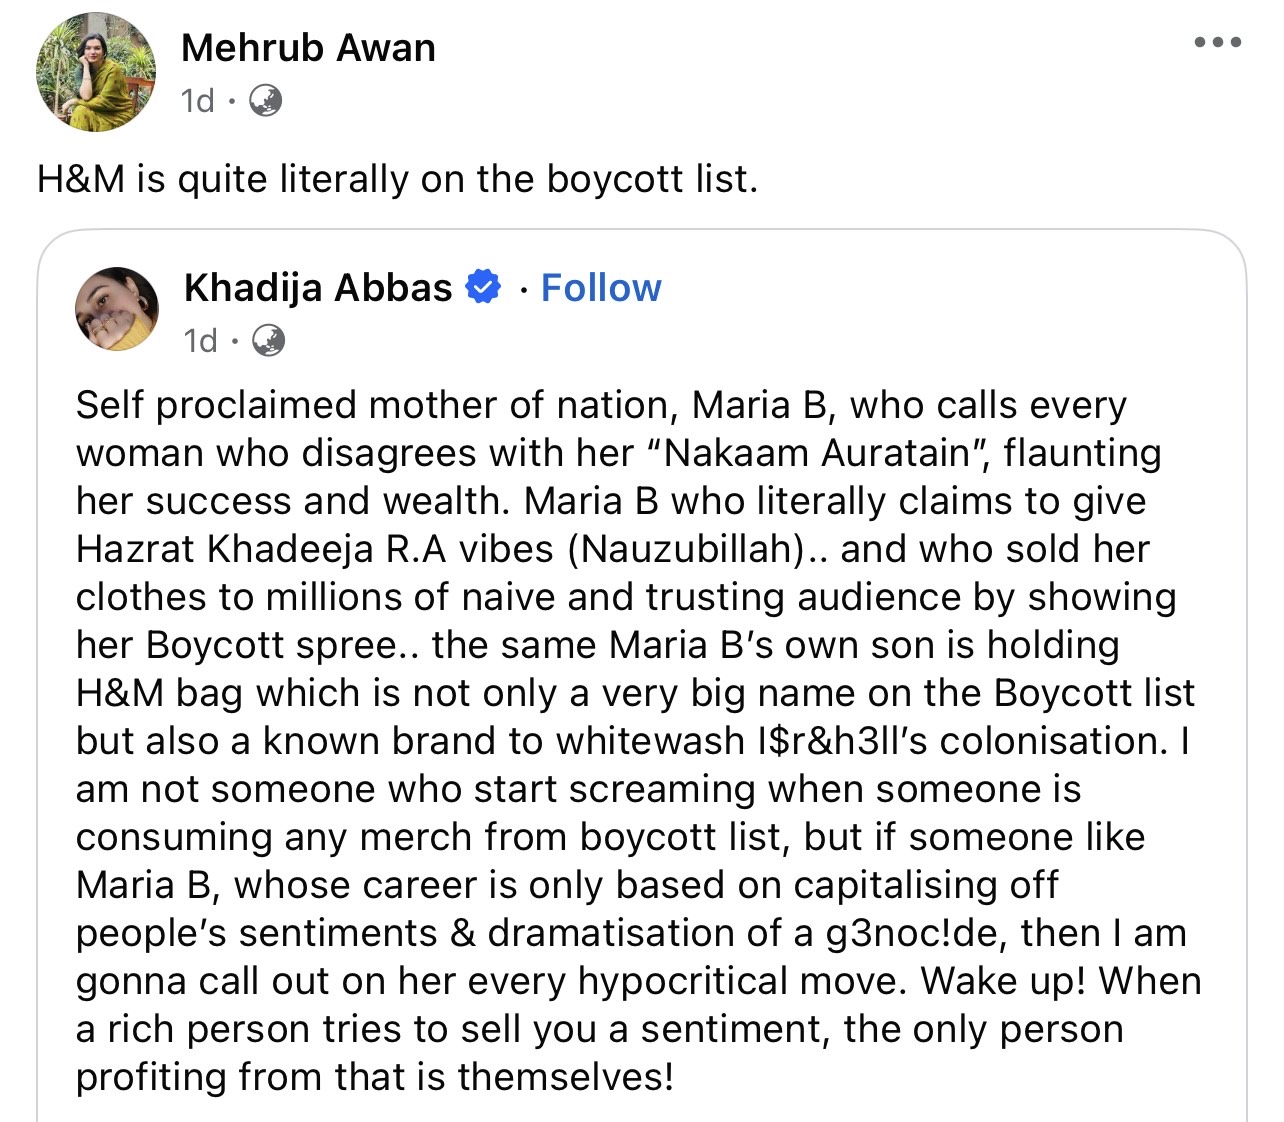
Task: Click the 1d timestamp on Khadija's post
Action: pyautogui.click(x=201, y=341)
